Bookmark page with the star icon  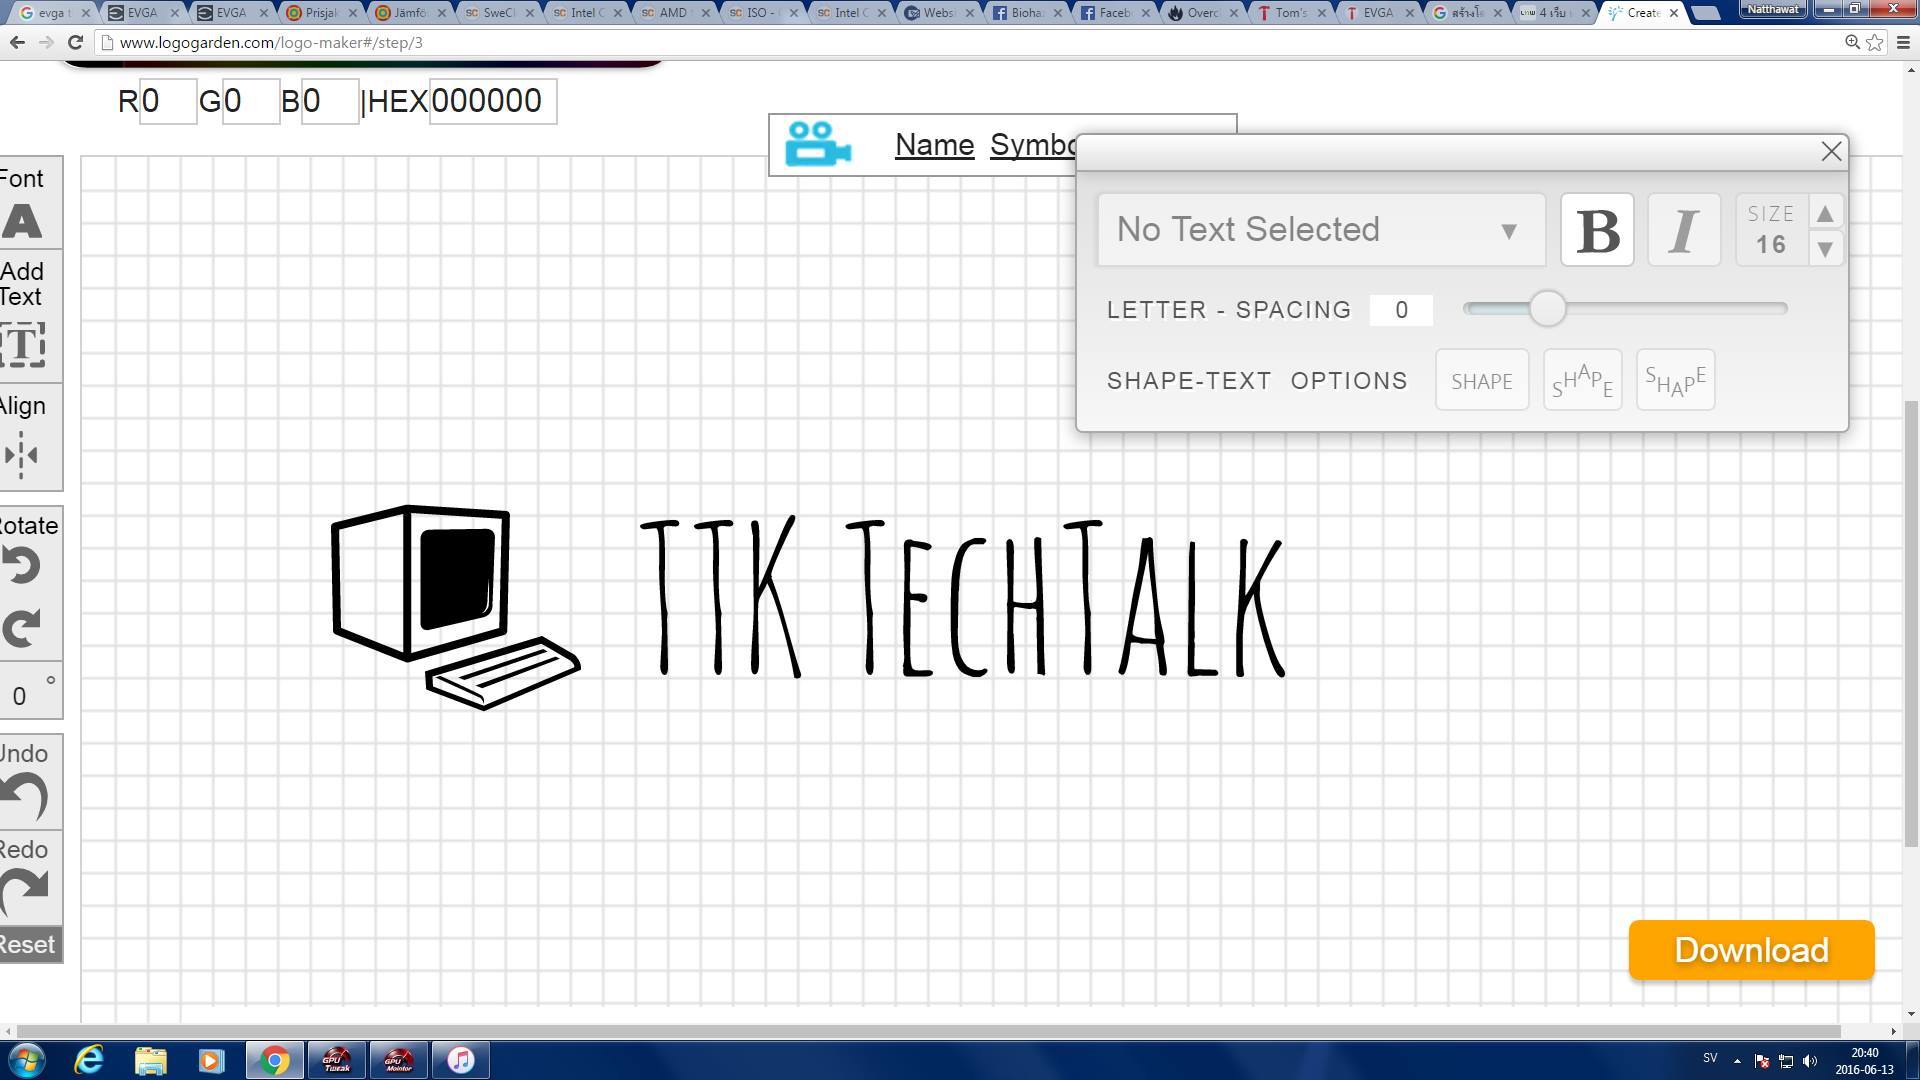pos(1875,42)
